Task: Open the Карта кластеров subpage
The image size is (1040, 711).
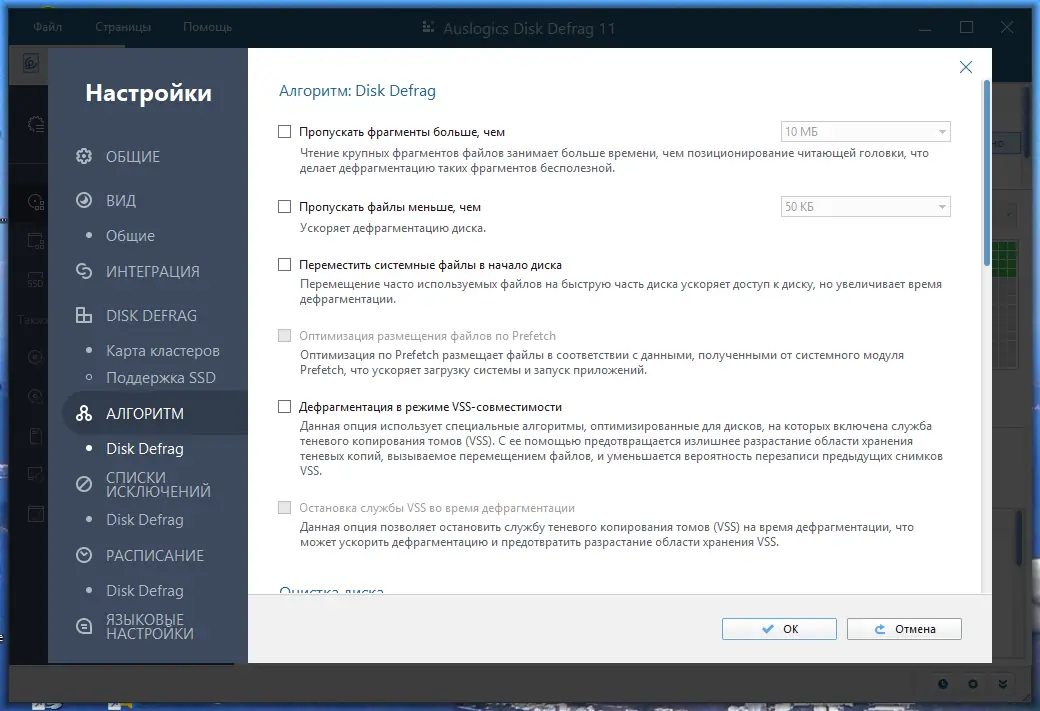Action: pyautogui.click(x=162, y=350)
